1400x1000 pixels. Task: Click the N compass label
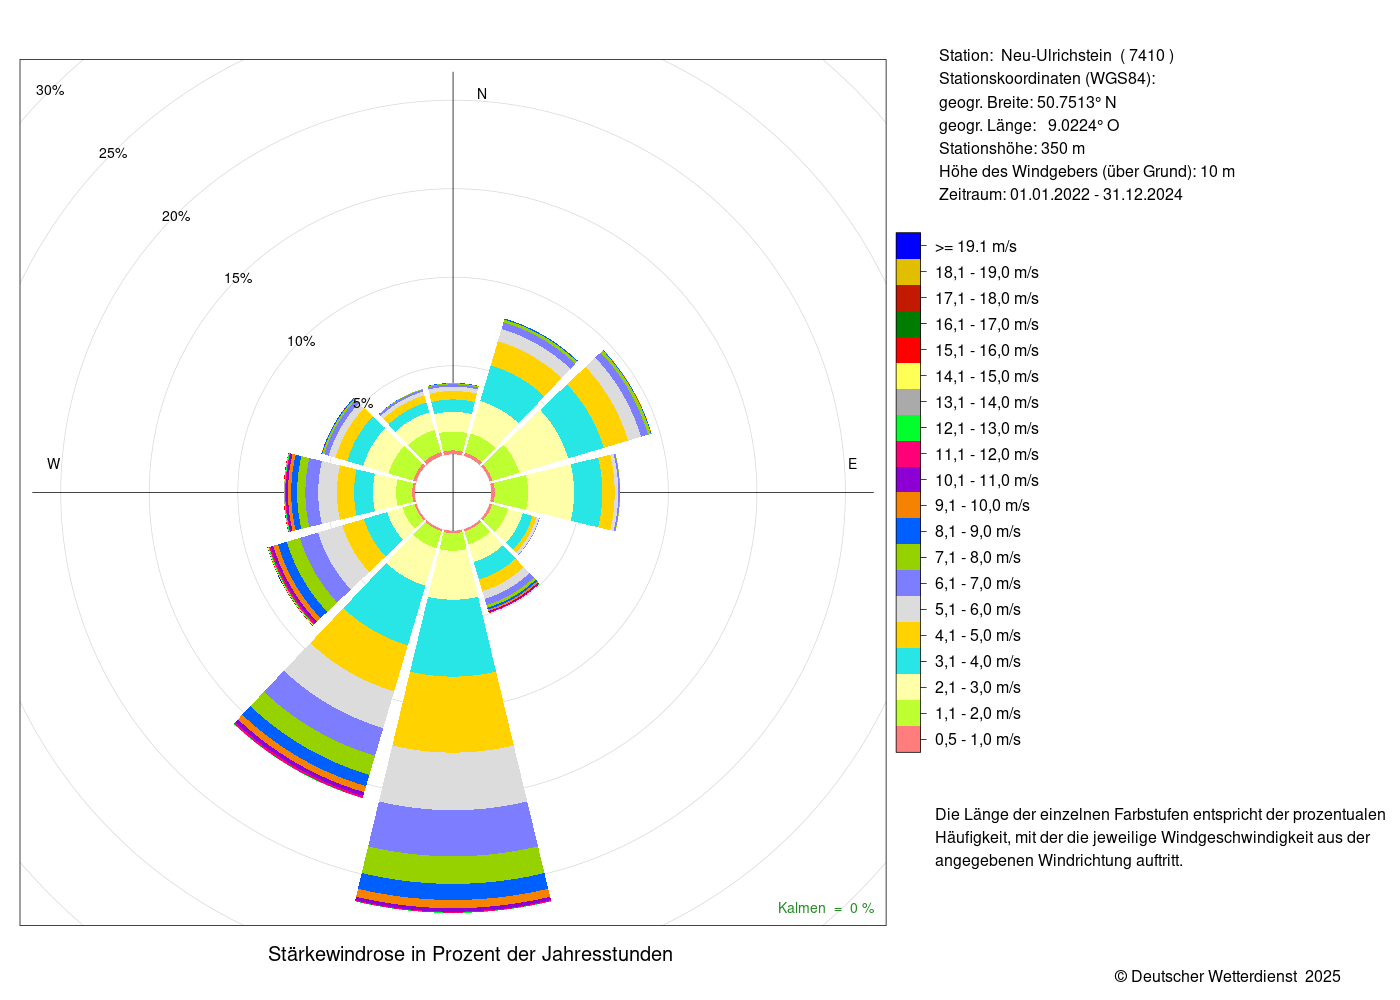click(x=482, y=94)
